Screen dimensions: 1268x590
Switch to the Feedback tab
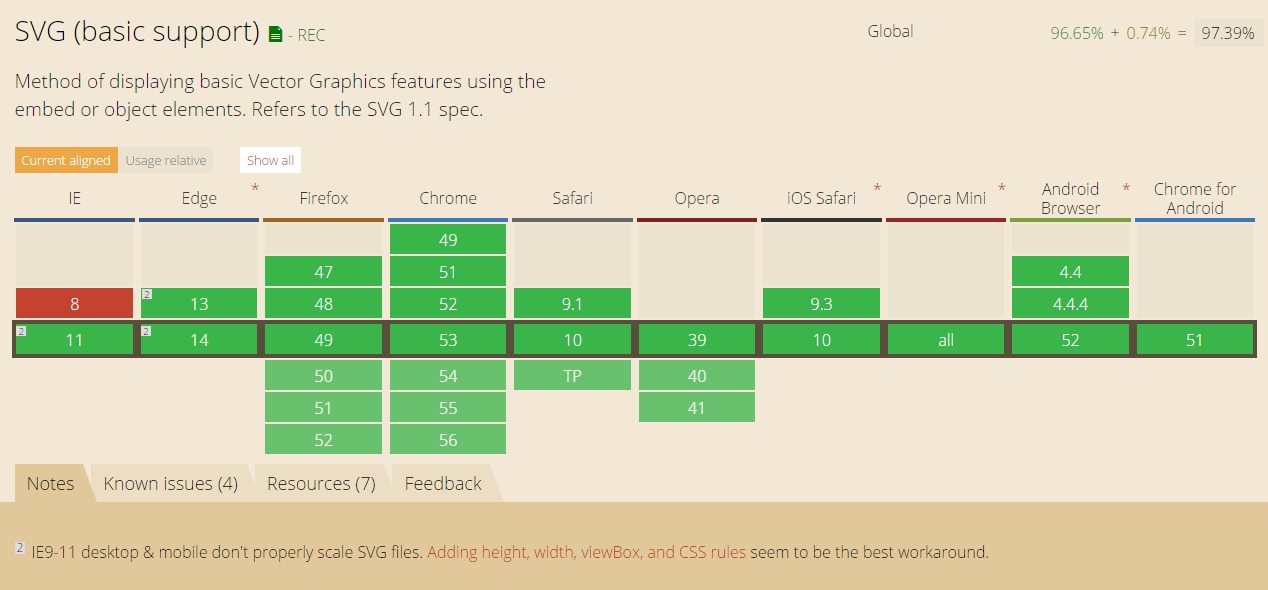(443, 484)
